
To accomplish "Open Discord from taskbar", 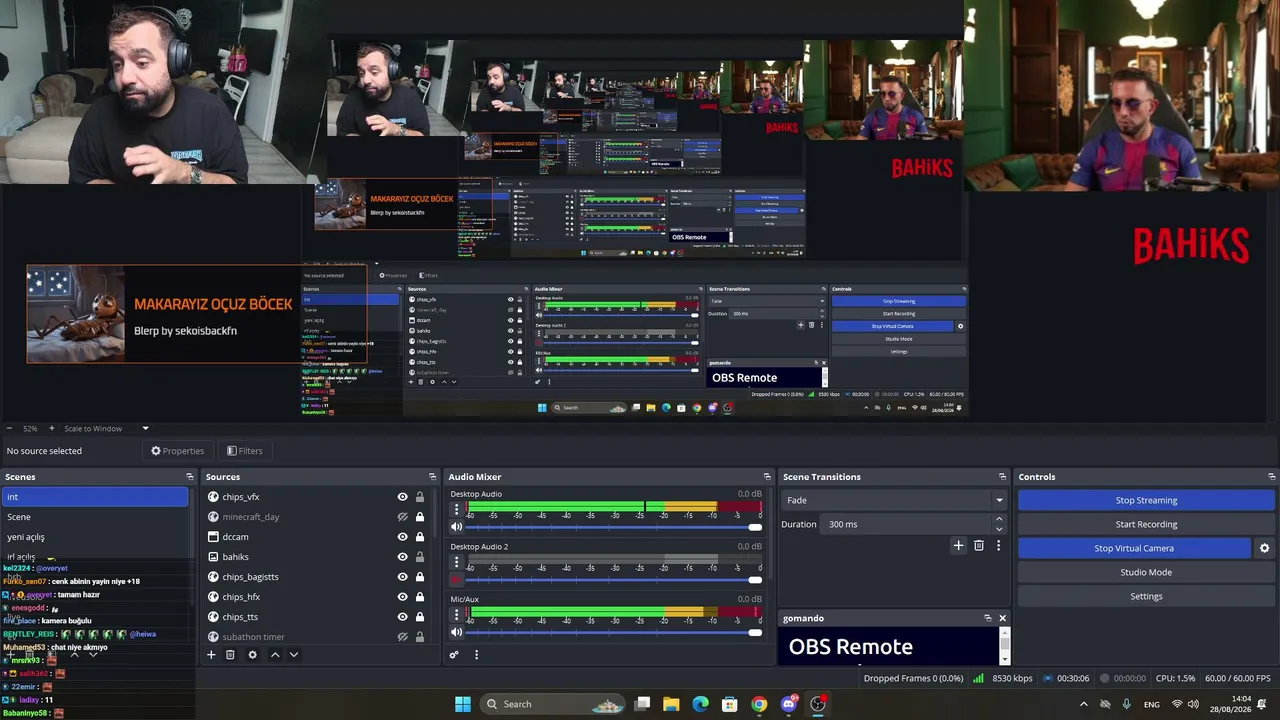I will tap(788, 704).
